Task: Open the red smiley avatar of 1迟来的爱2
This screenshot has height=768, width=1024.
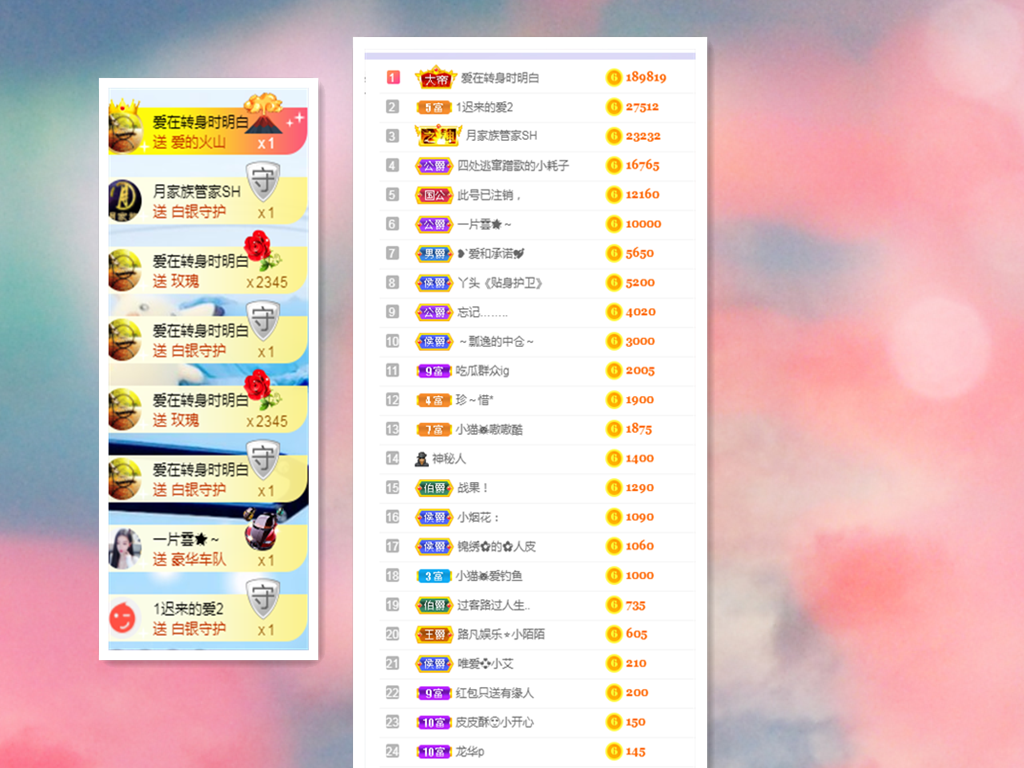Action: point(123,617)
